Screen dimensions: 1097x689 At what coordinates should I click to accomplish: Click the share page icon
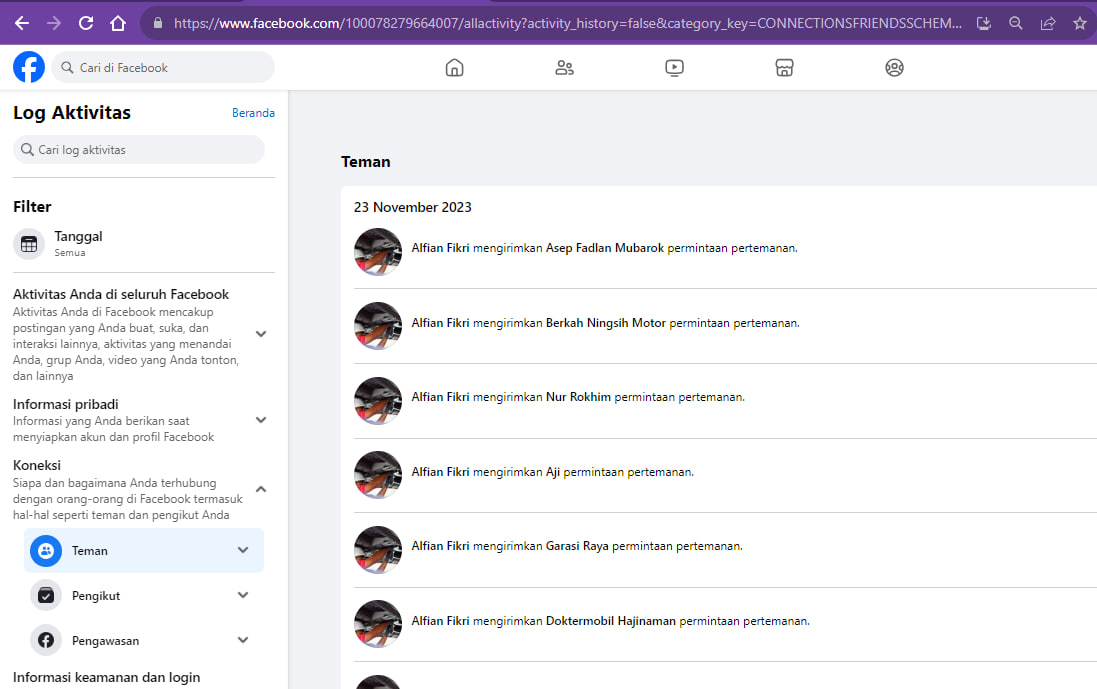pos(1048,23)
